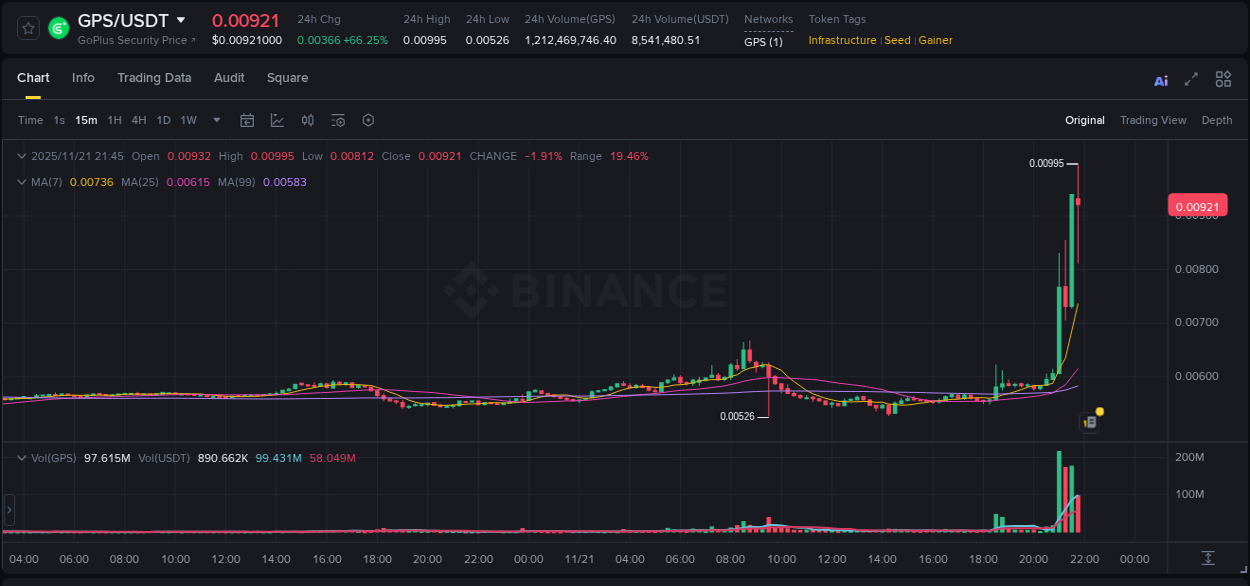The height and width of the screenshot is (586, 1250).
Task: Open the extra intervals dropdown after 1W
Action: coord(216,120)
